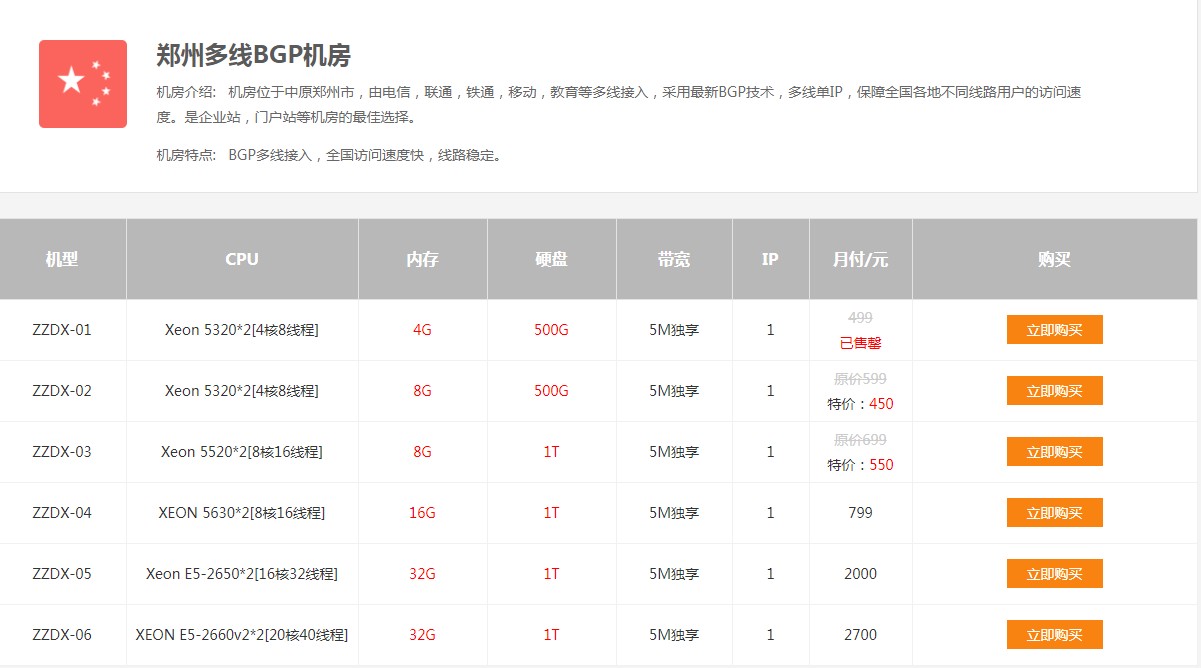Click 32G memory in ZZDX-05 row

[422, 574]
